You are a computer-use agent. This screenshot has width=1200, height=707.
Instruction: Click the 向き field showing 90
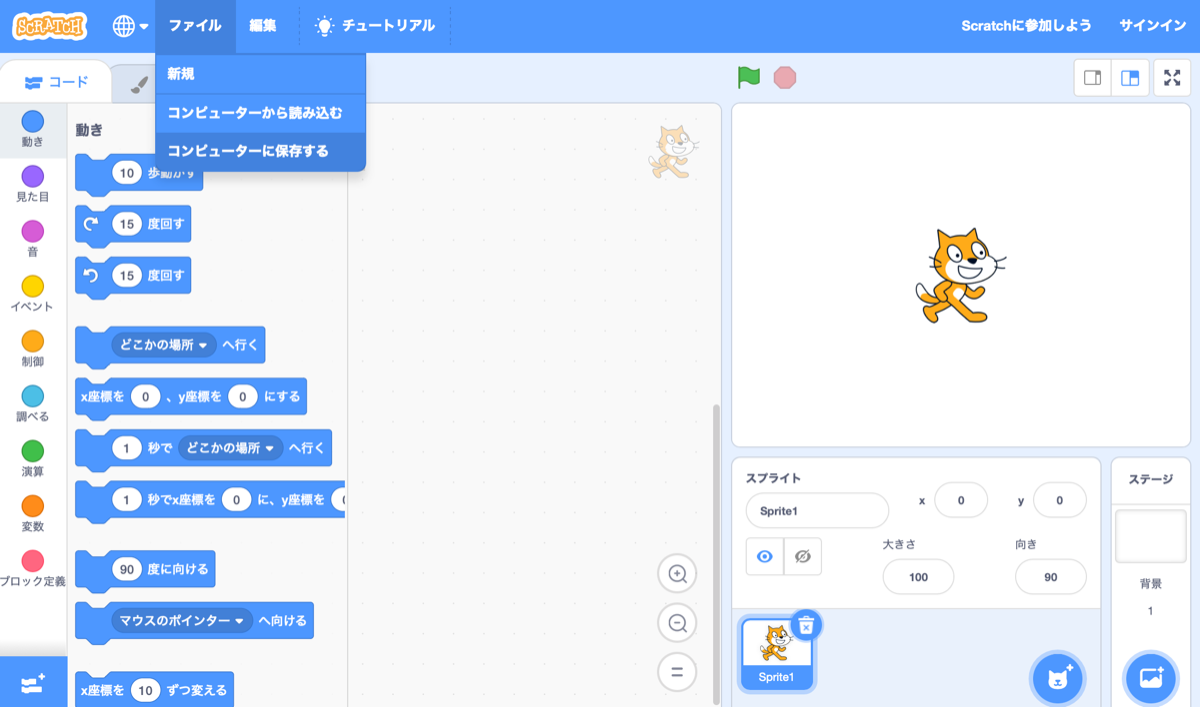pyautogui.click(x=1051, y=577)
